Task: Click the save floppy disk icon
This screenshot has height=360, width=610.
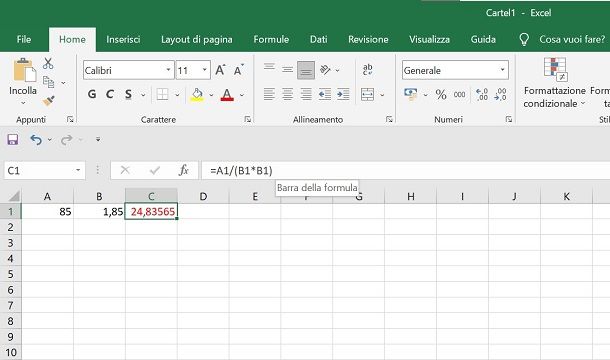Action: coord(12,139)
